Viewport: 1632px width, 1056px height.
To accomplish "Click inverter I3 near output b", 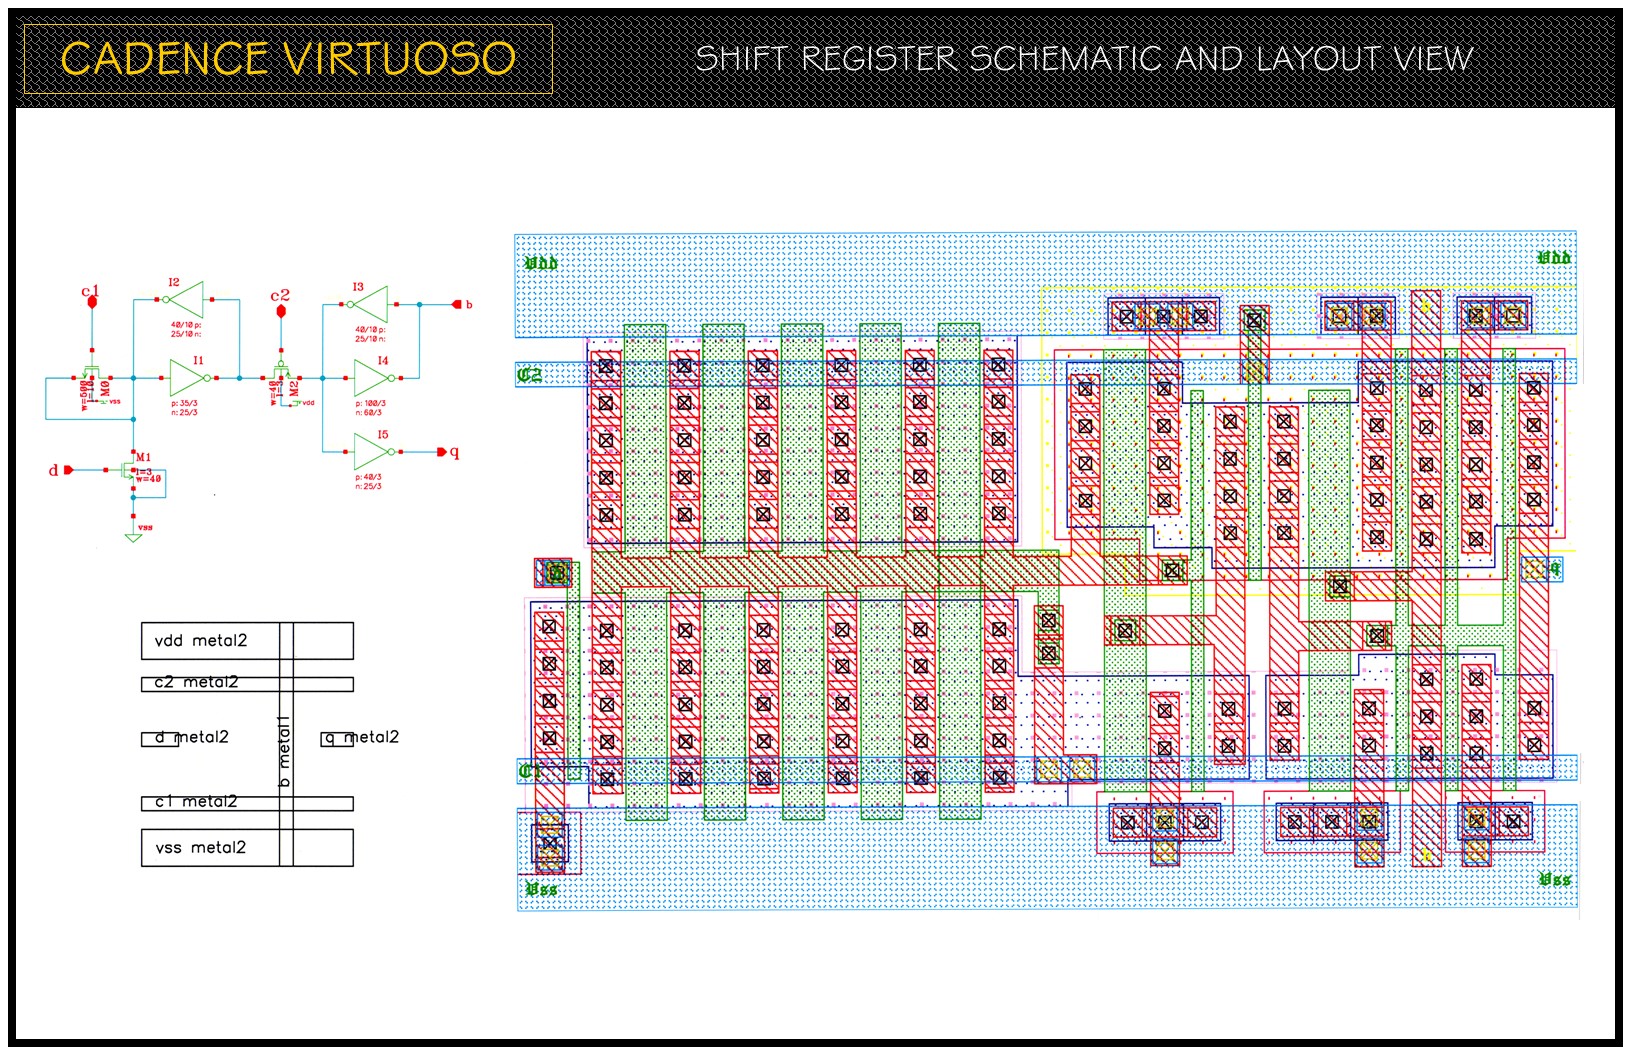I will pos(371,304).
